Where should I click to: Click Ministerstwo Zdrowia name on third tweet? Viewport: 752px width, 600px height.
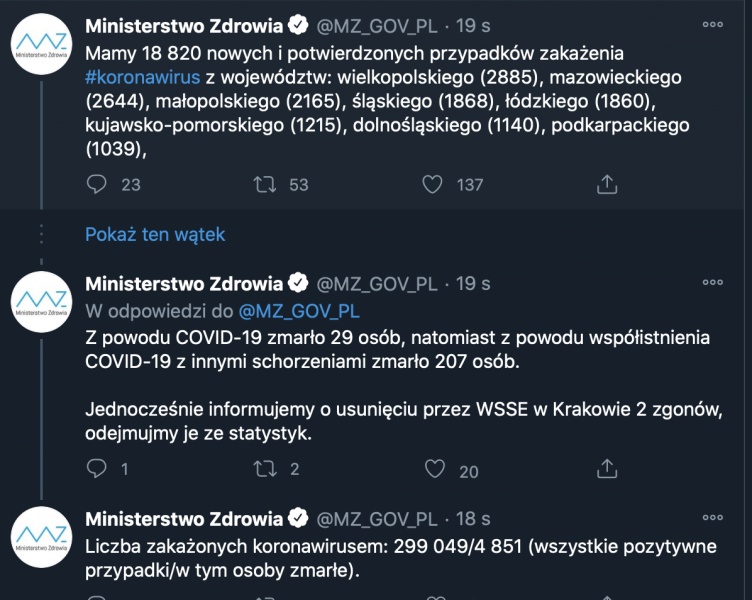point(184,519)
